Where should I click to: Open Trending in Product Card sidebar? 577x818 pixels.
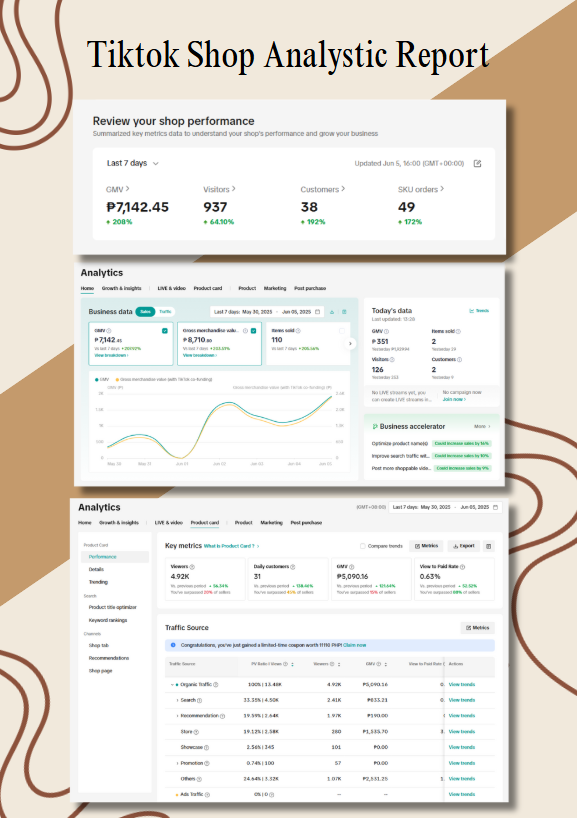(x=98, y=582)
